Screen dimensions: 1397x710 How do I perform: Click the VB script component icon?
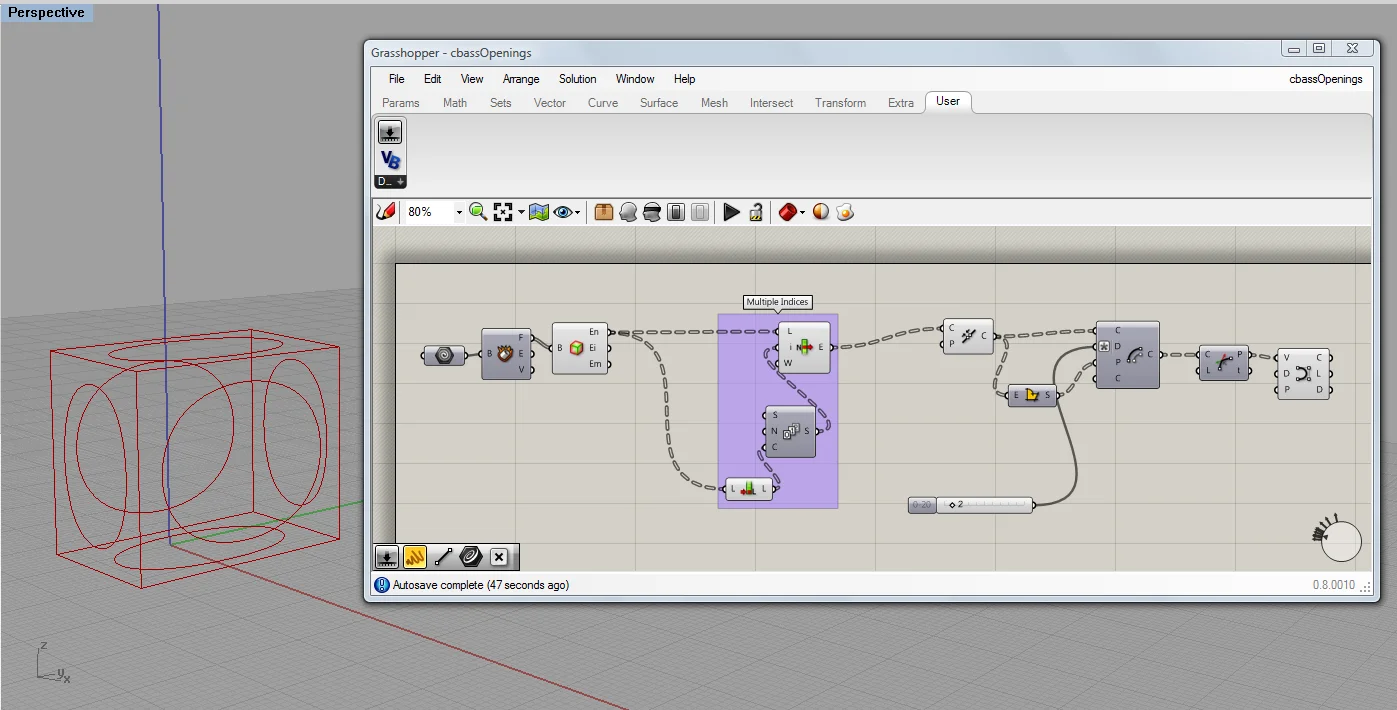390,160
